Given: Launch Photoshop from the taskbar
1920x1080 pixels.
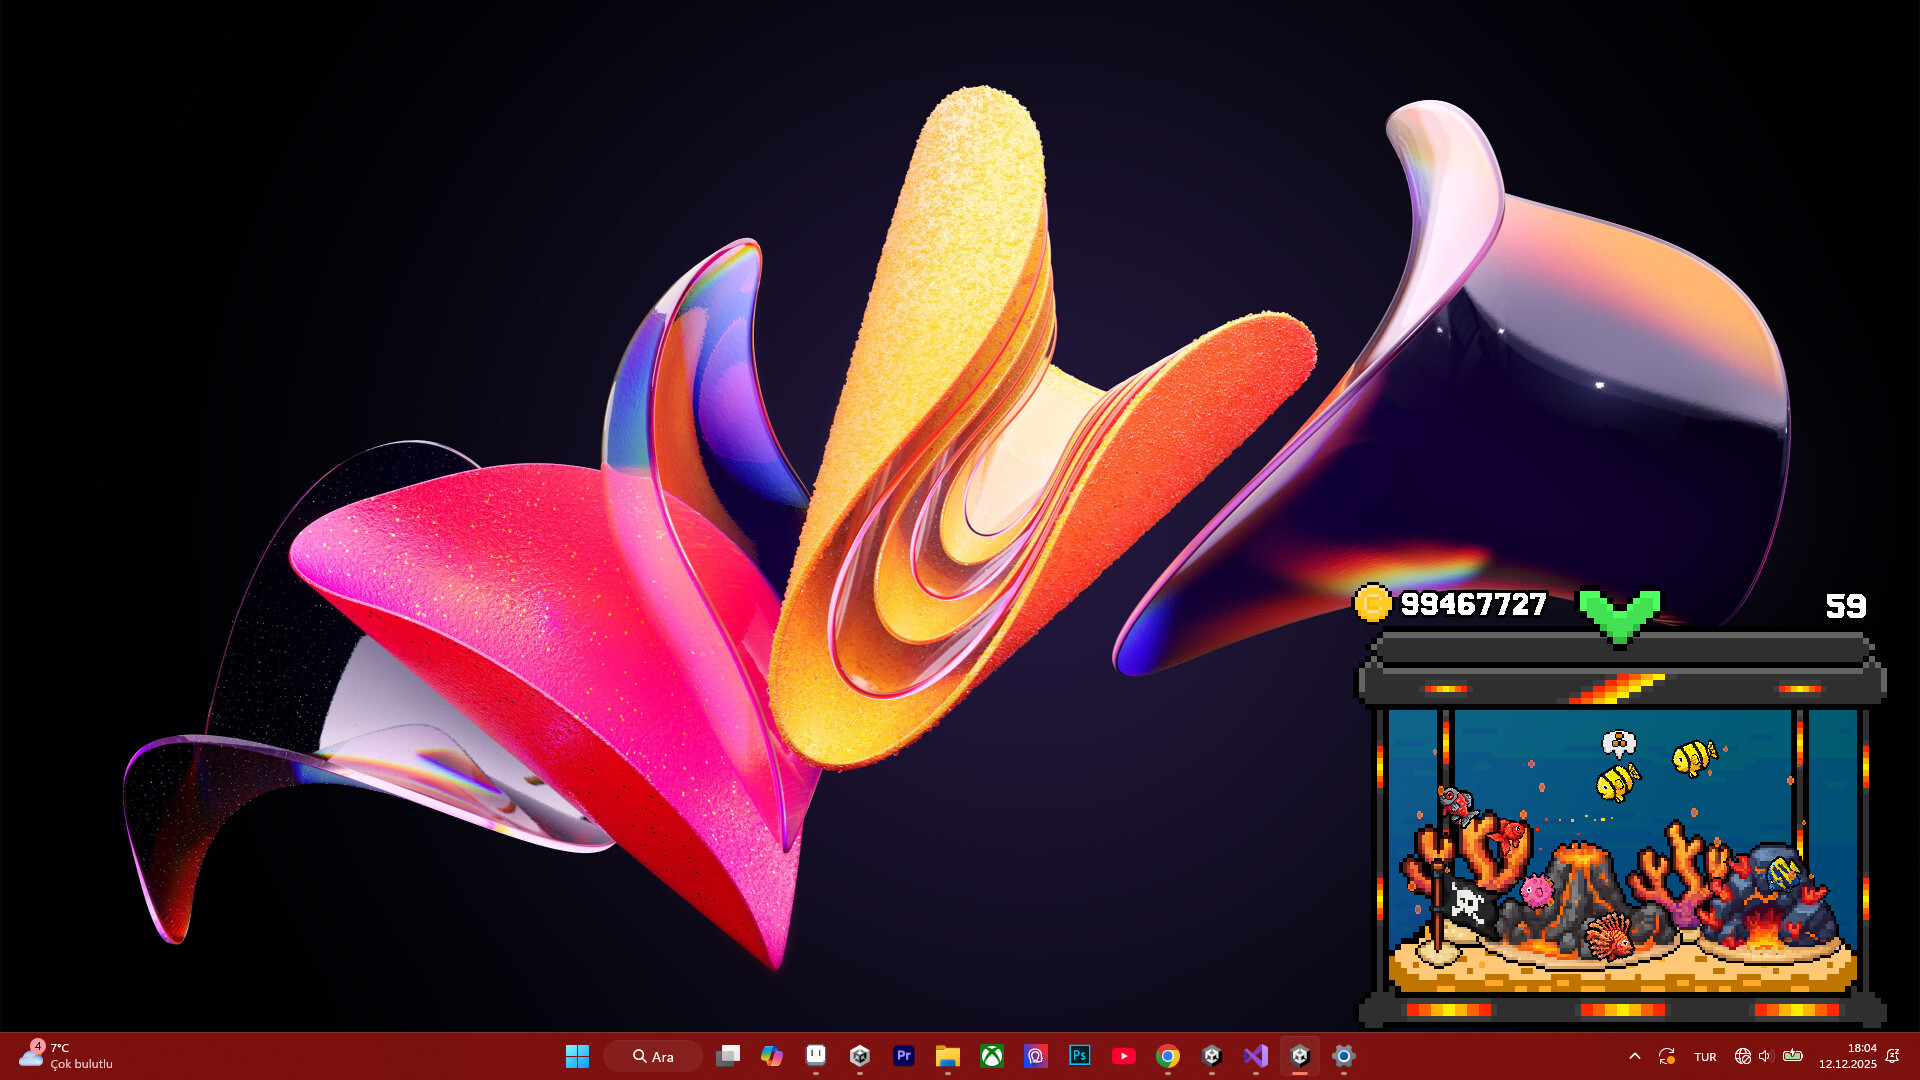Looking at the screenshot, I should tap(1079, 1056).
